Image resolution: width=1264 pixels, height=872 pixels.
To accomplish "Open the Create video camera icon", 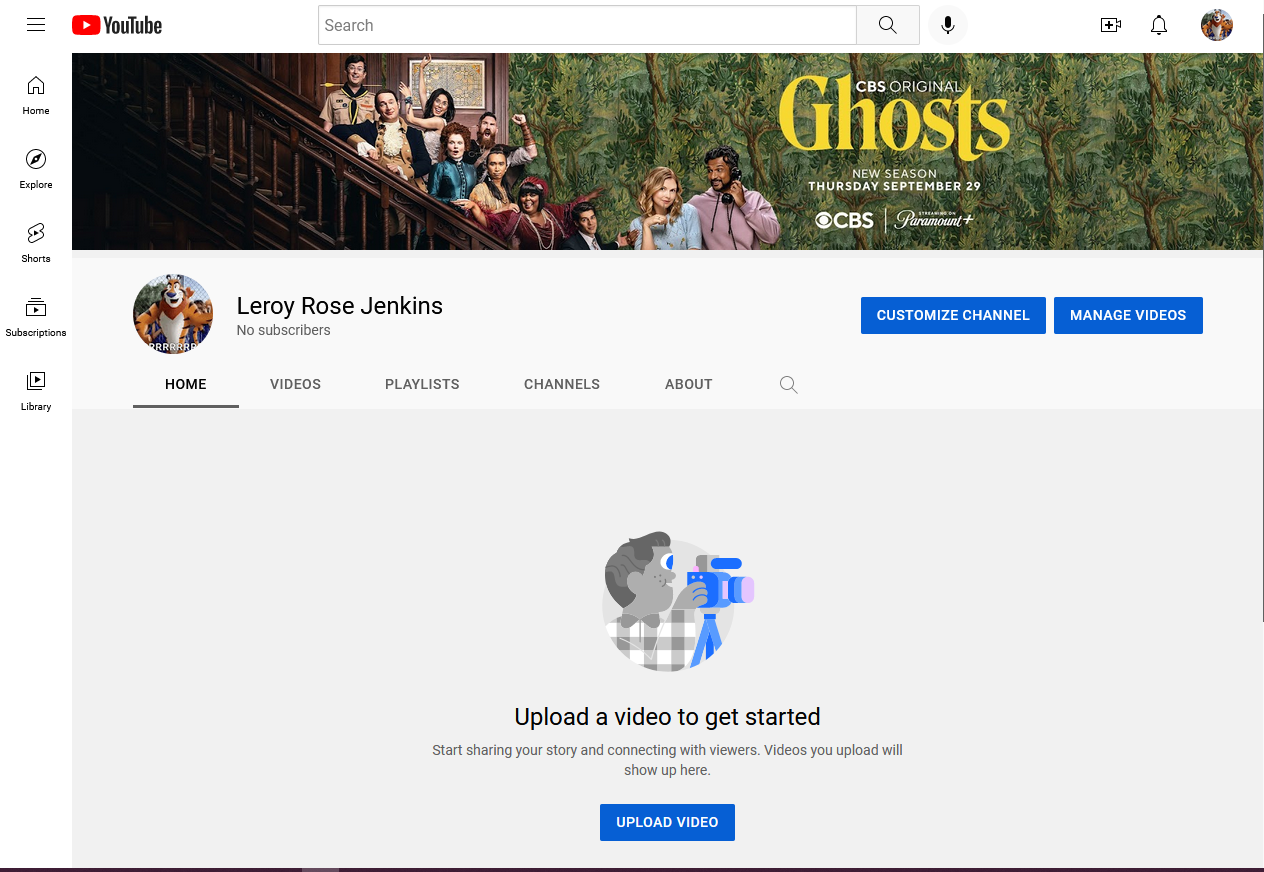I will (1110, 25).
